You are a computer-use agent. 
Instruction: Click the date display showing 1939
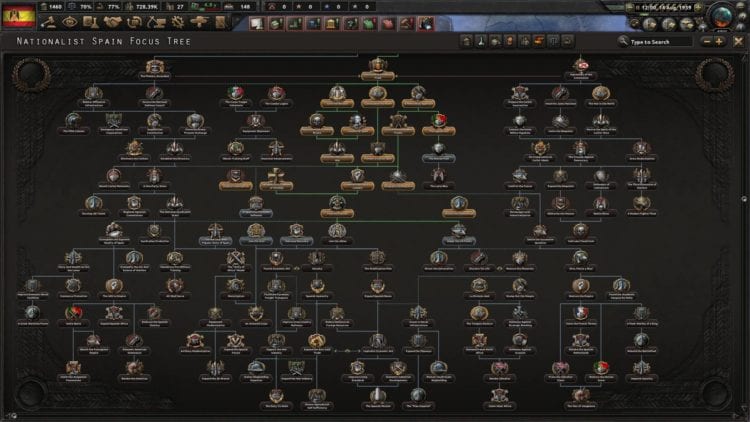point(667,7)
